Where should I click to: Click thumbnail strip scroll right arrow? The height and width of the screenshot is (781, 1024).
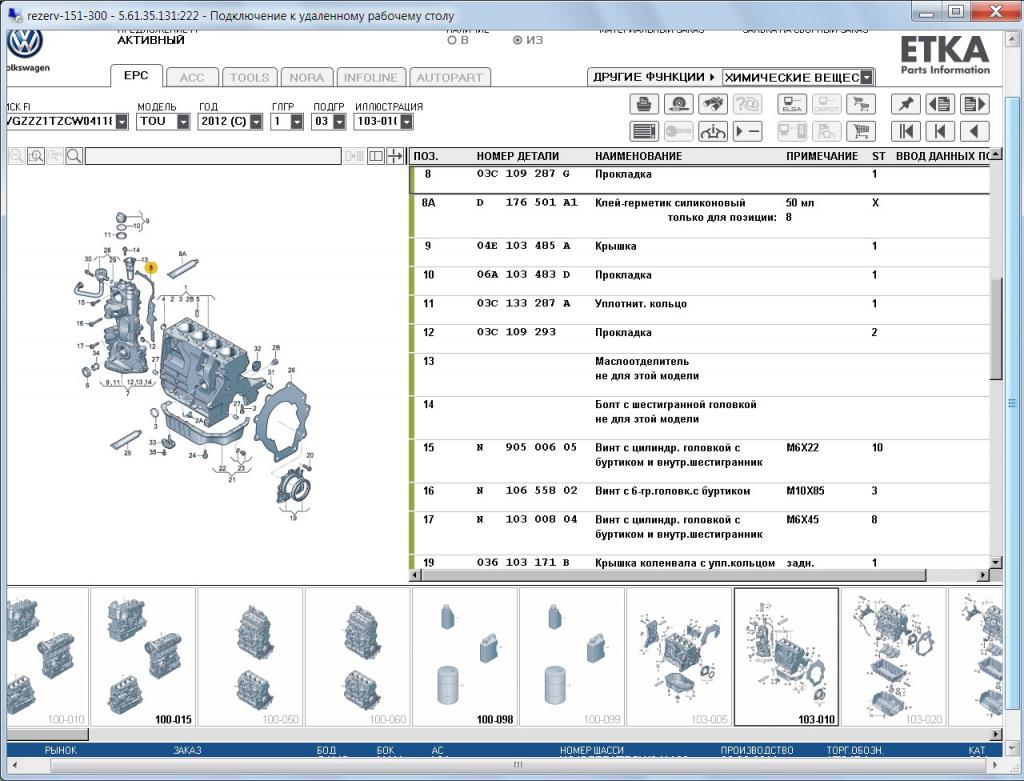pyautogui.click(x=995, y=734)
